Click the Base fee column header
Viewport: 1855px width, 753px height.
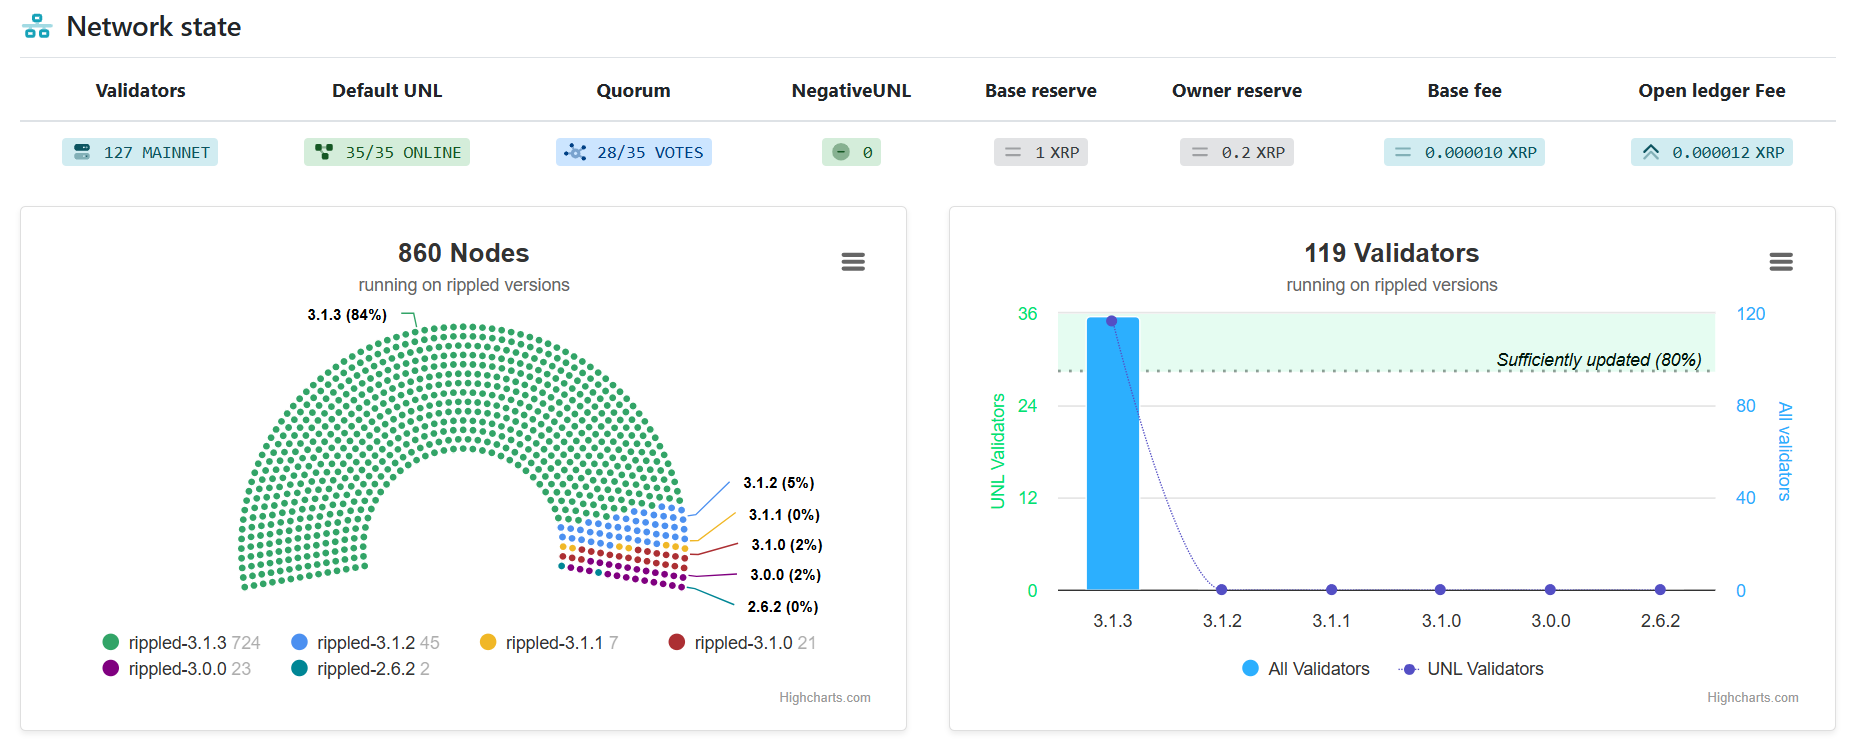(x=1464, y=90)
